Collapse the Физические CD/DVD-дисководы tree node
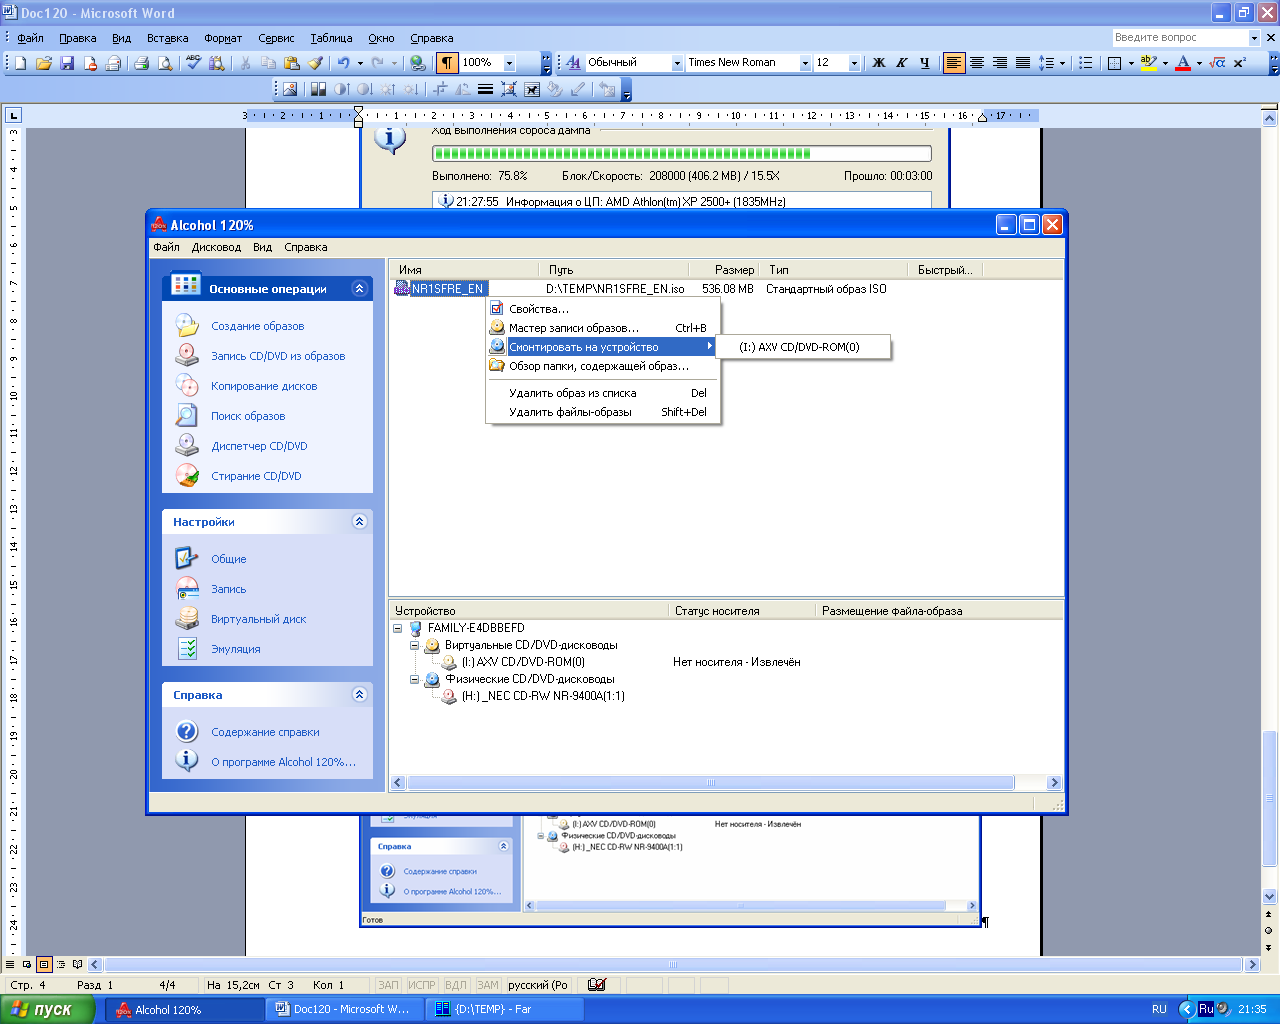Image resolution: width=1280 pixels, height=1024 pixels. [415, 679]
